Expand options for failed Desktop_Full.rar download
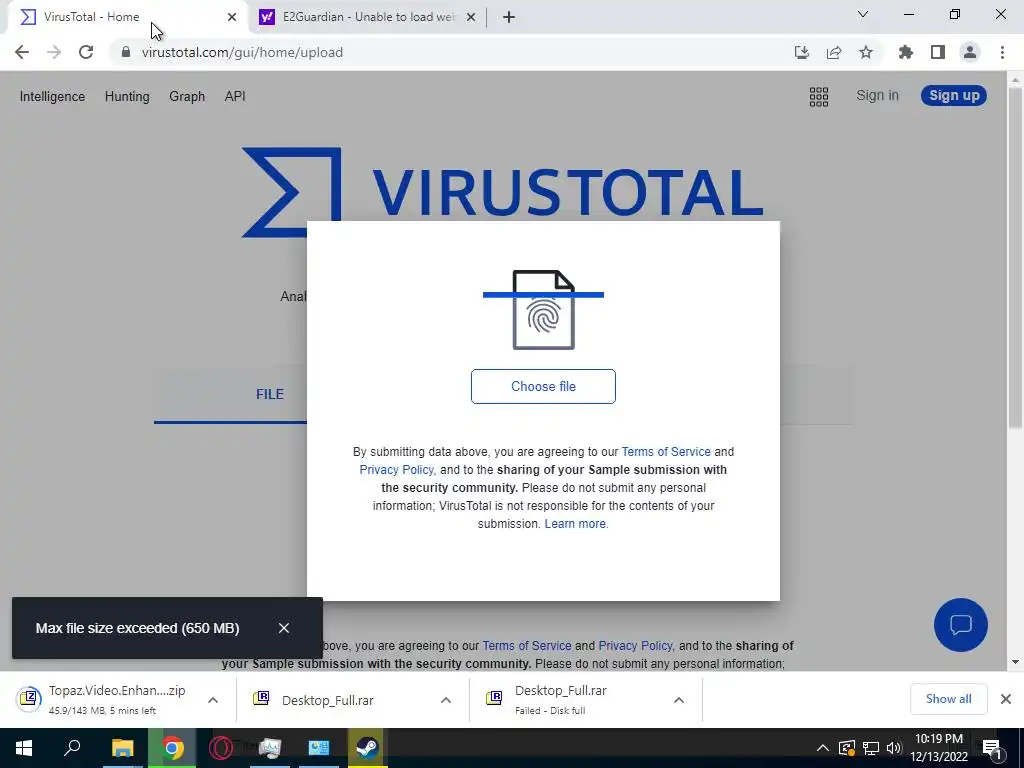 coord(679,699)
